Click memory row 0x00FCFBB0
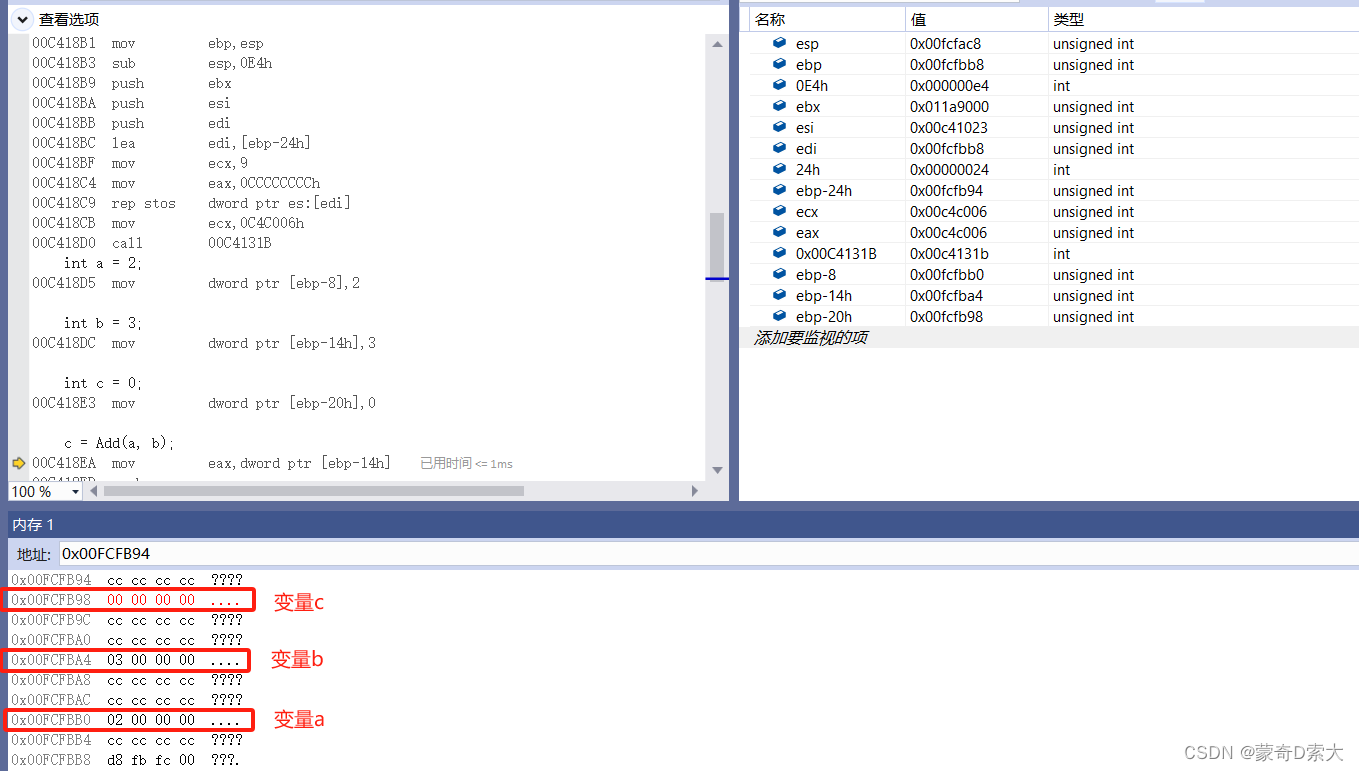The width and height of the screenshot is (1359, 771). pos(127,720)
